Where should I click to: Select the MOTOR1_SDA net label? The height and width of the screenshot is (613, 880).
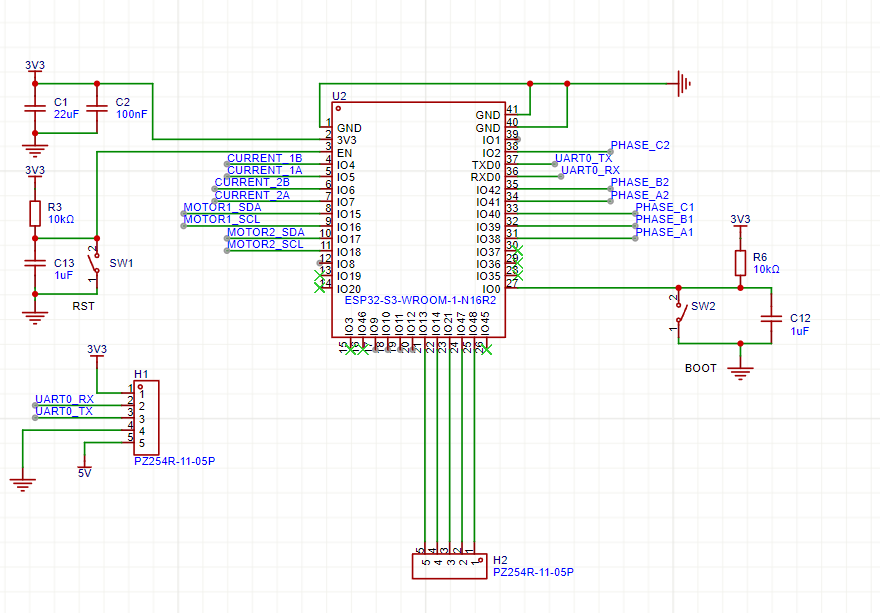[222, 207]
